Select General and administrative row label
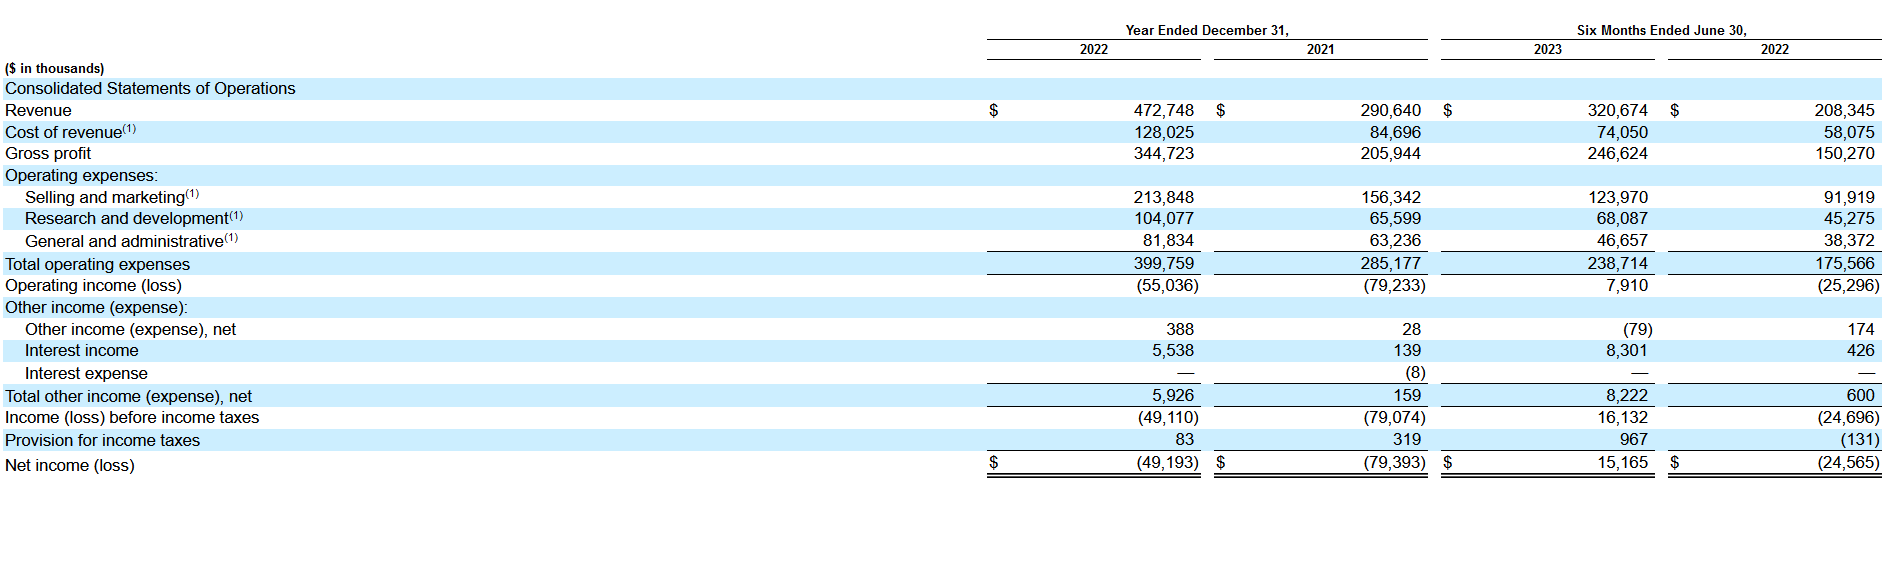Viewport: 1883px width, 570px height. (131, 241)
